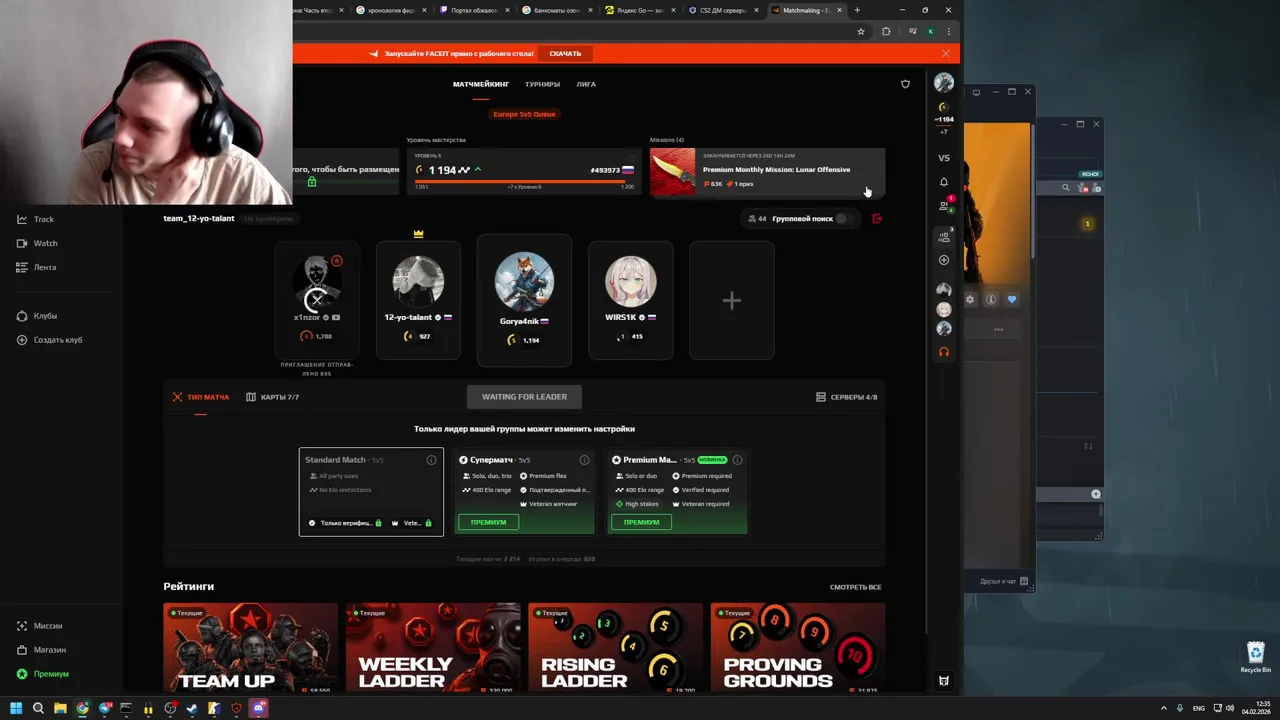Open notifications bell in right rail
1280x720 pixels.
(x=944, y=182)
